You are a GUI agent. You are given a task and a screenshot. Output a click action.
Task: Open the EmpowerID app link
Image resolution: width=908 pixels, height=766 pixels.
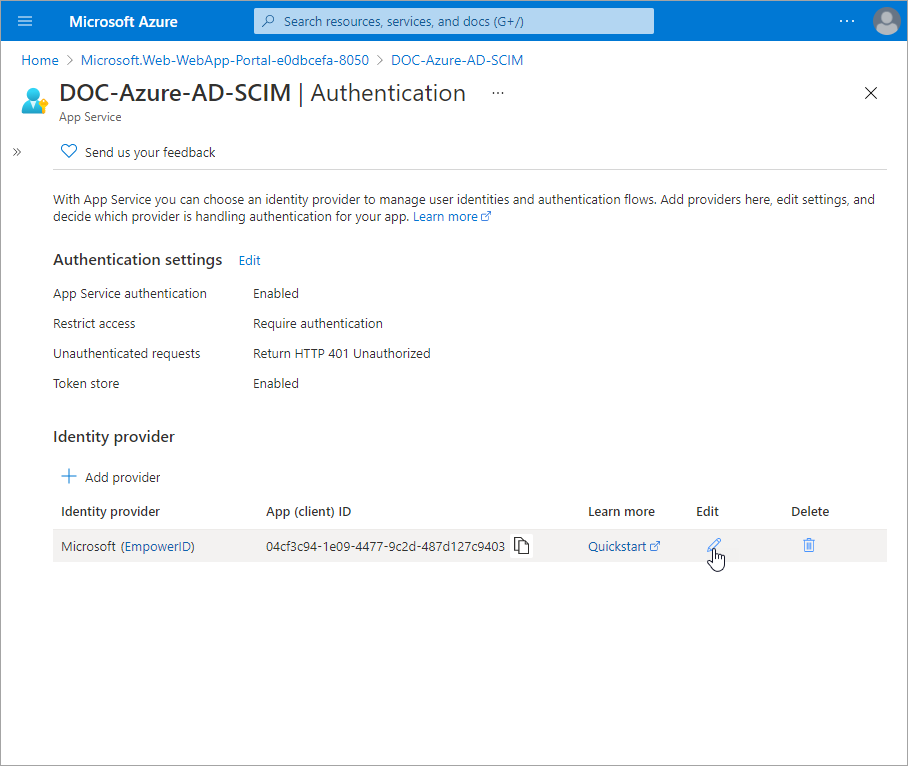click(157, 546)
